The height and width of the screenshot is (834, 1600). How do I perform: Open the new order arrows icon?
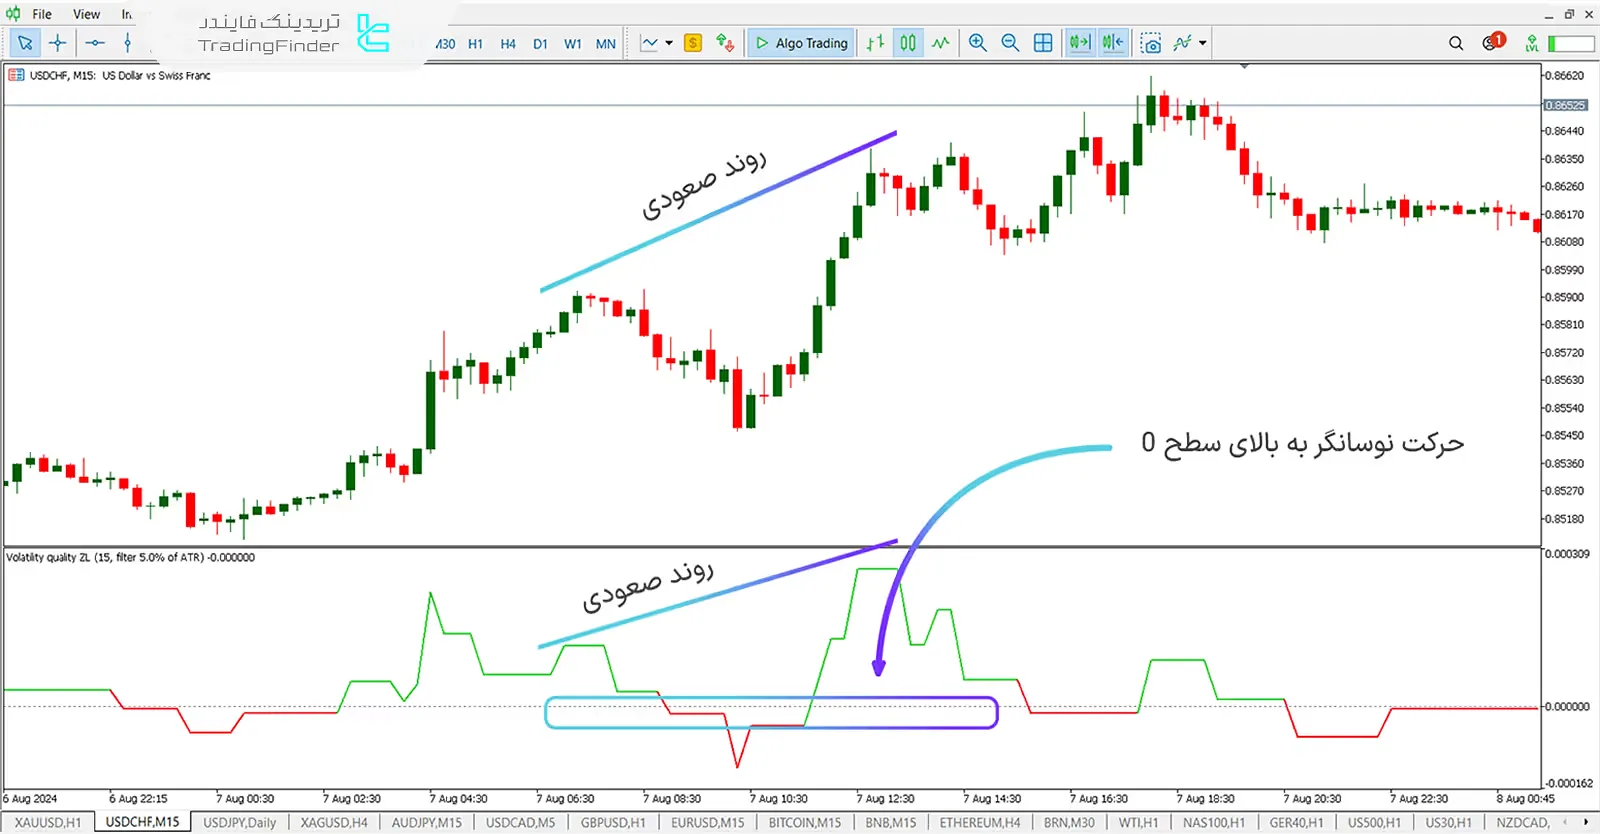click(x=725, y=43)
